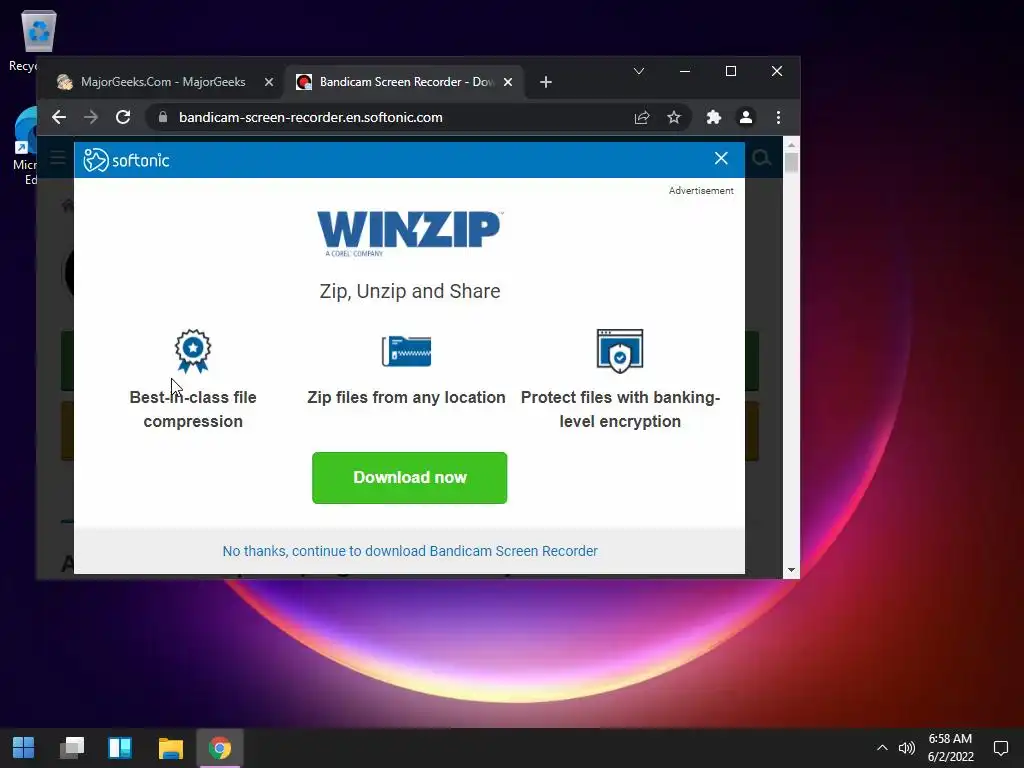Click the Softonic page search magnifier icon

761,158
